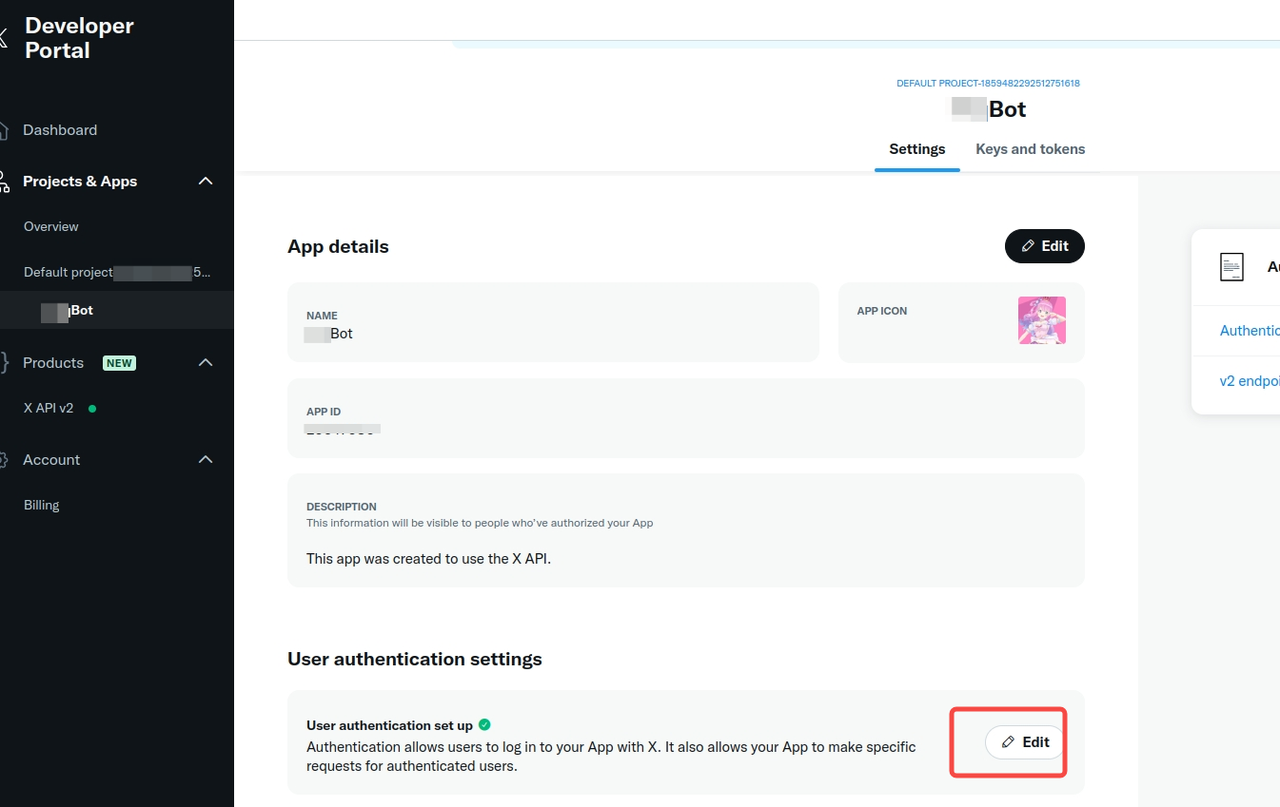The width and height of the screenshot is (1280, 807).
Task: Open the Account menu label
Action: click(x=51, y=460)
